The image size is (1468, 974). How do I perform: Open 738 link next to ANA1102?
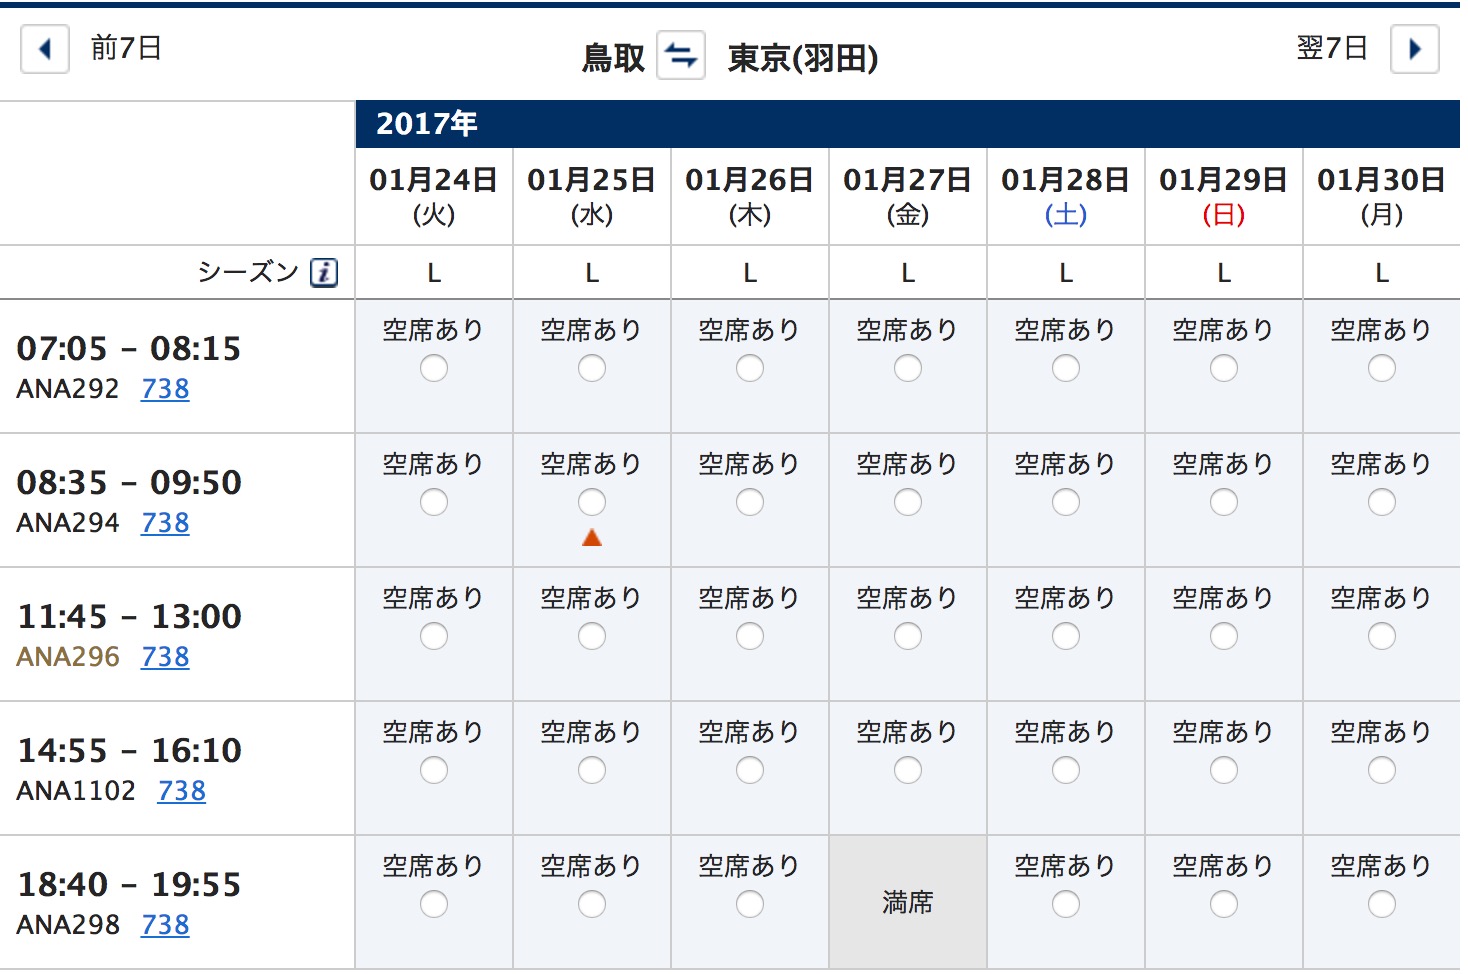(x=182, y=791)
